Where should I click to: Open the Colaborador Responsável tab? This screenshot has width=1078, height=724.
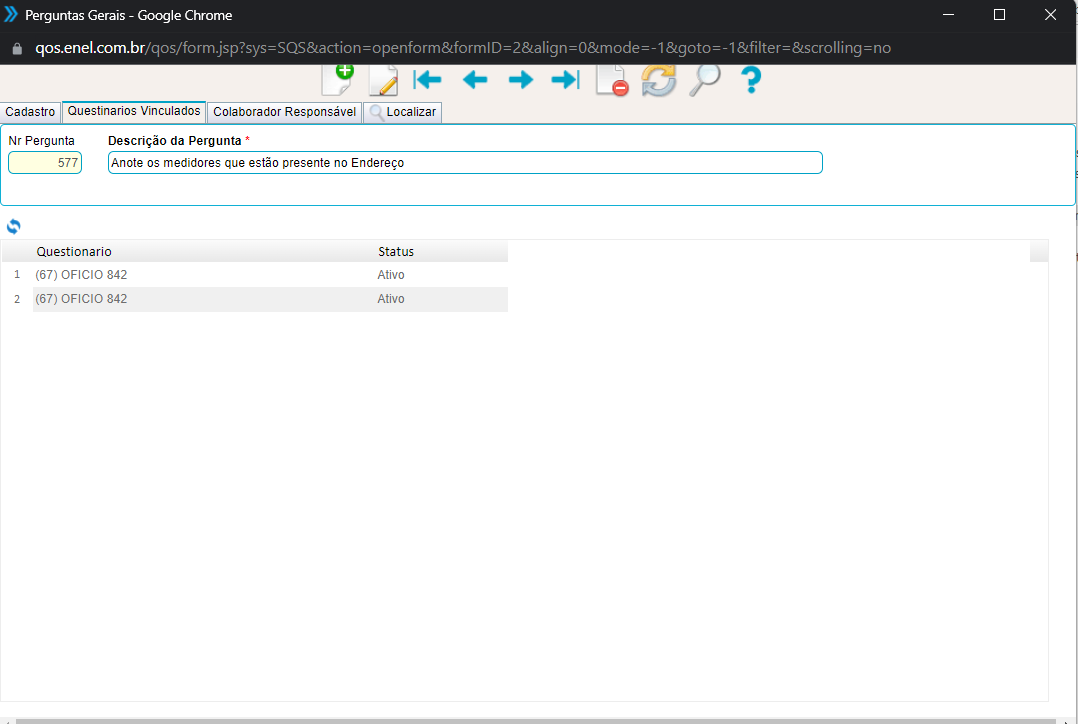tap(284, 112)
